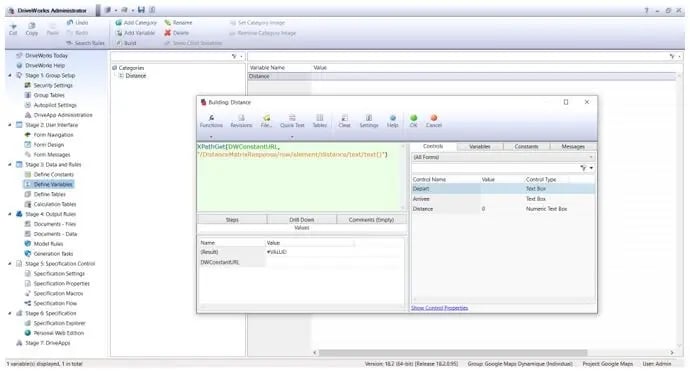Click the horizontal scrollbar at bottom
This screenshot has width=690, height=375.
(x=453, y=353)
